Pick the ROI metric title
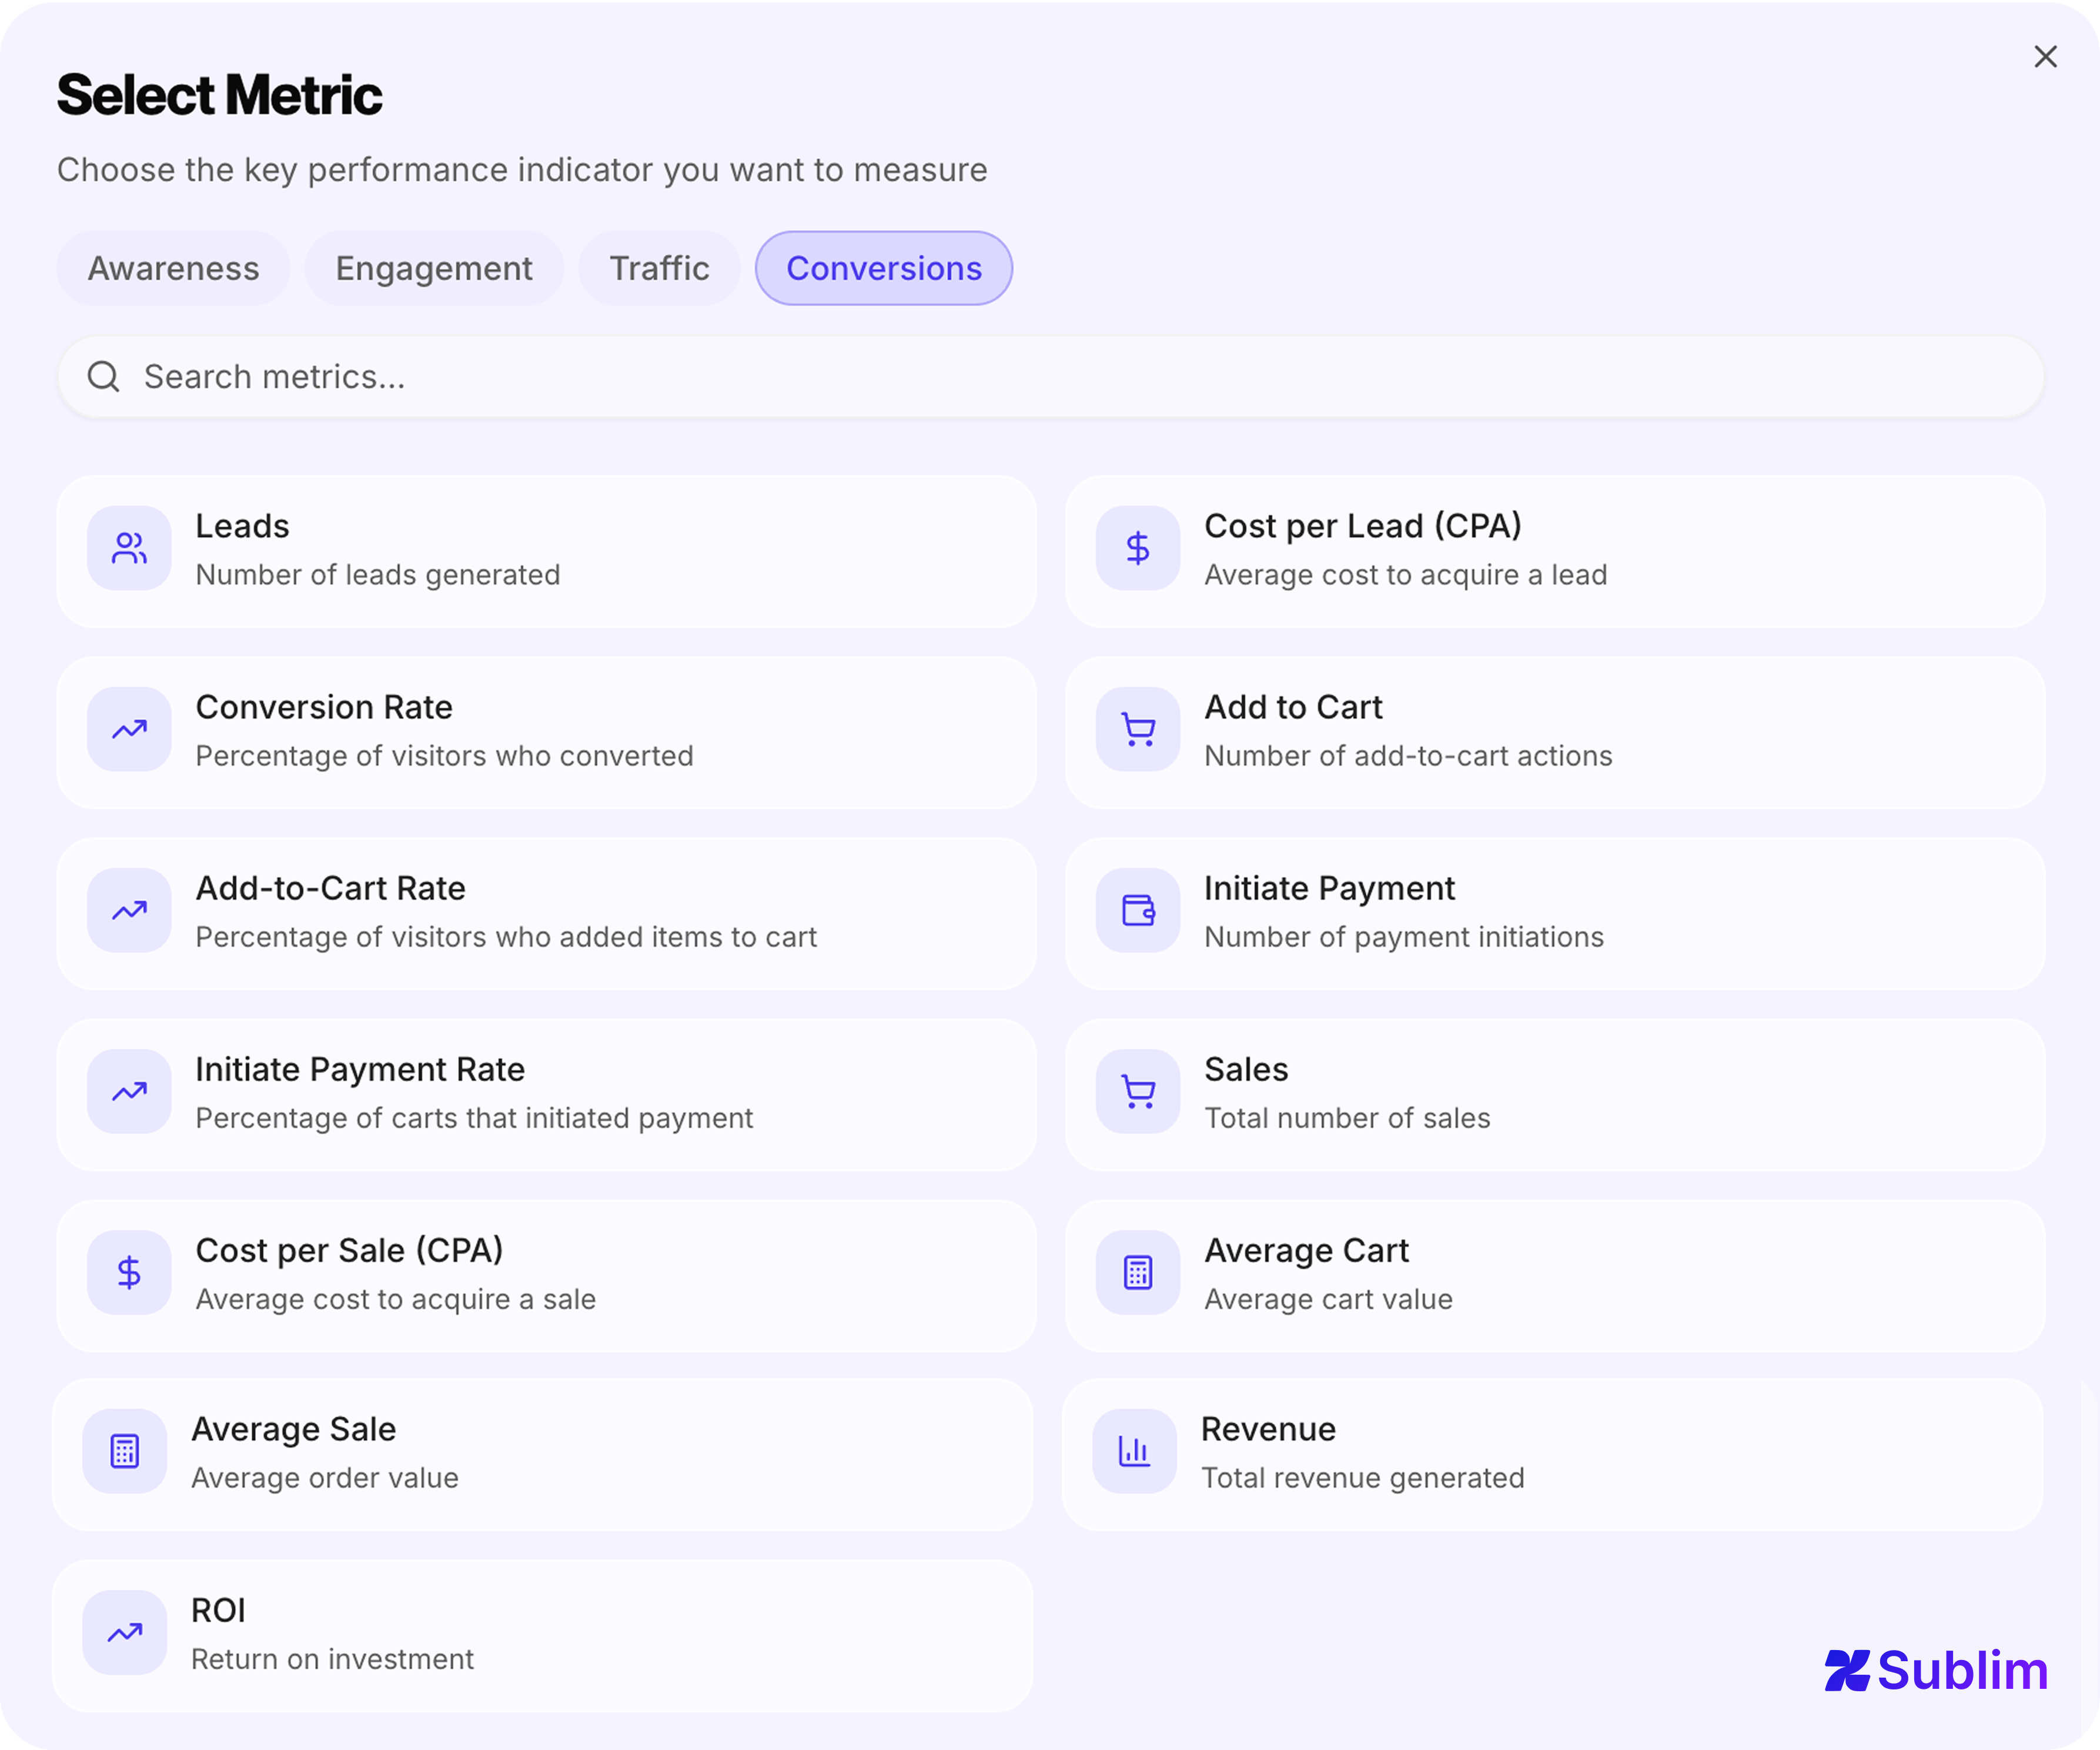 [x=218, y=1610]
